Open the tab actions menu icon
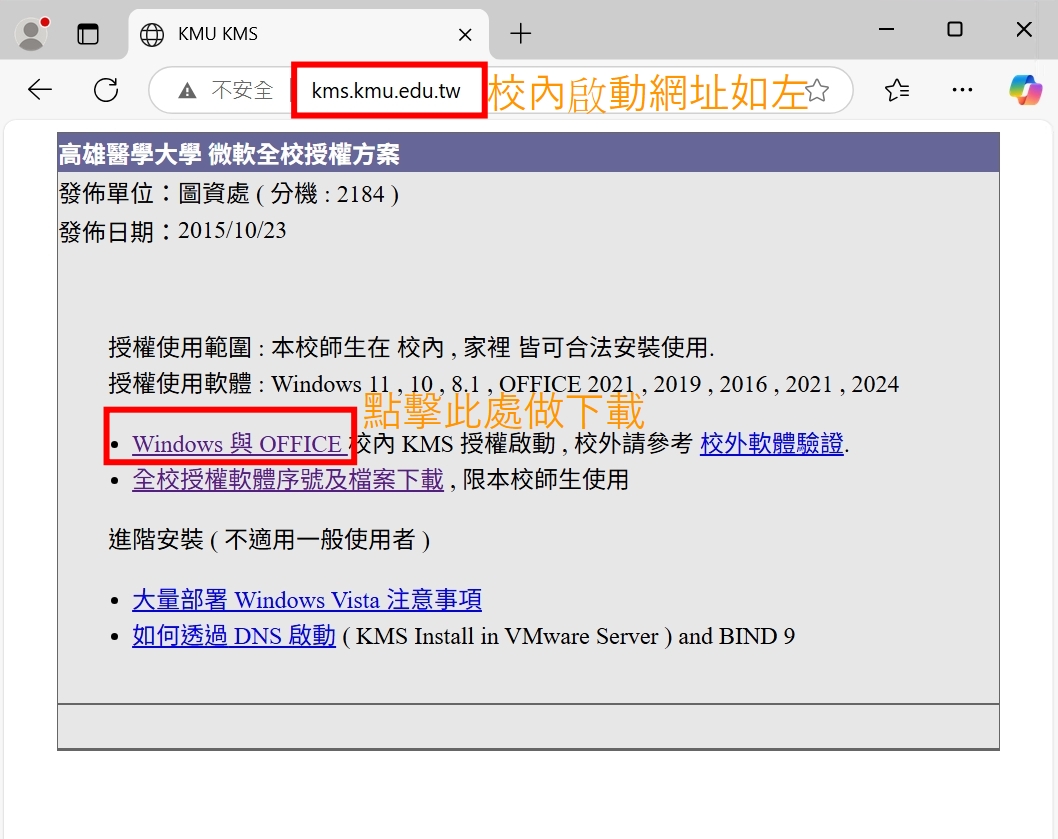This screenshot has height=839, width=1058. 88,34
